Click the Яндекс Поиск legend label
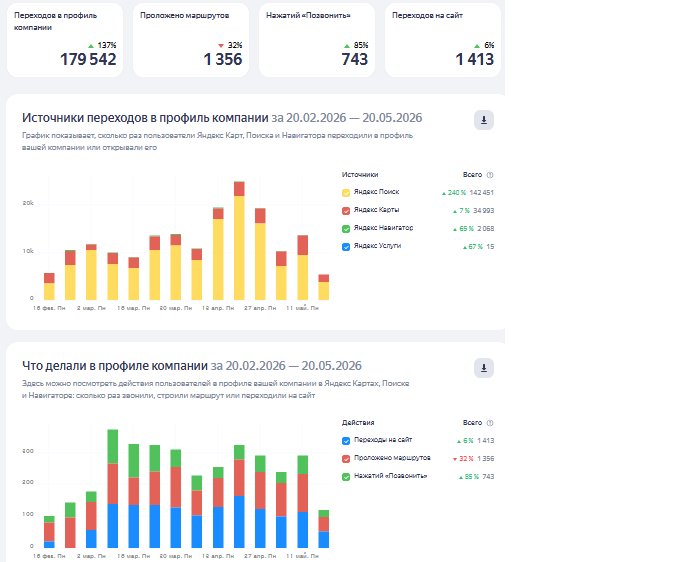Screen dimensions: 680x562 [x=376, y=192]
